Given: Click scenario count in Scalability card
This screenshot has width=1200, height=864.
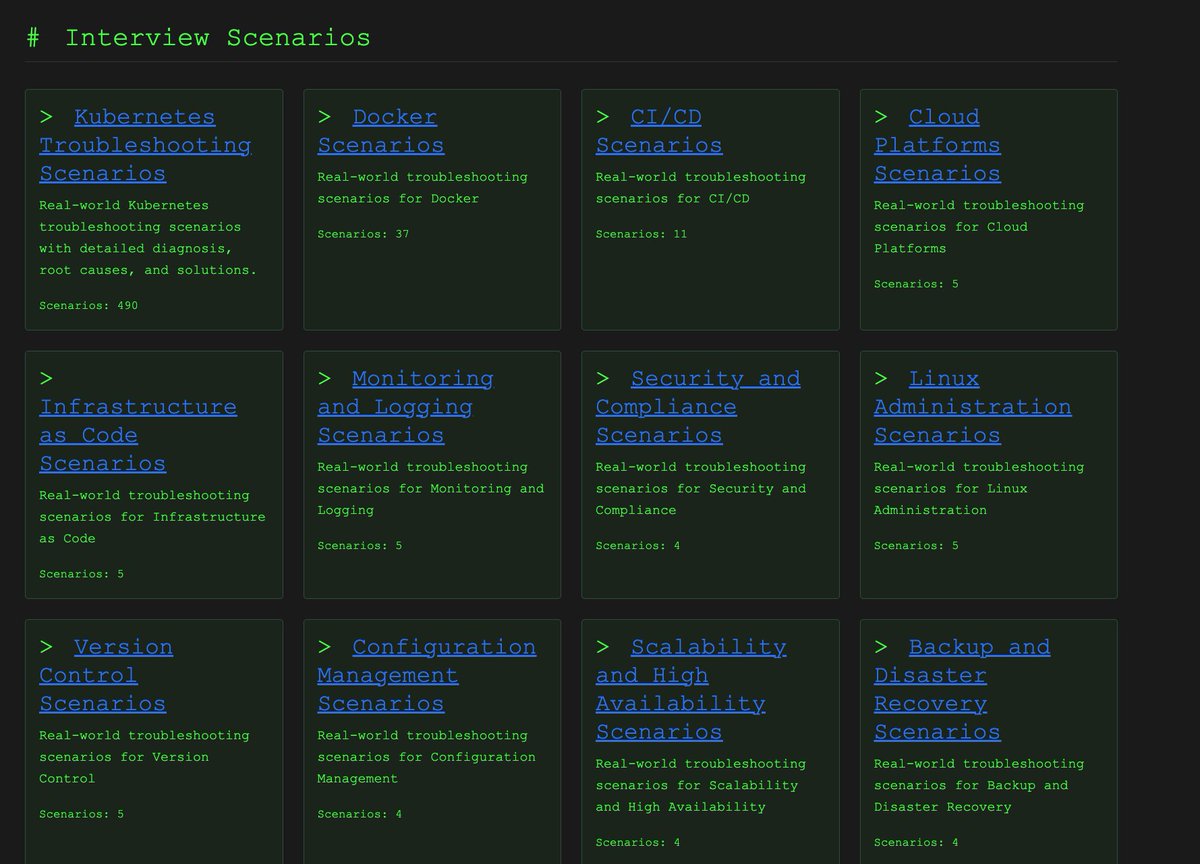Looking at the screenshot, I should point(638,842).
